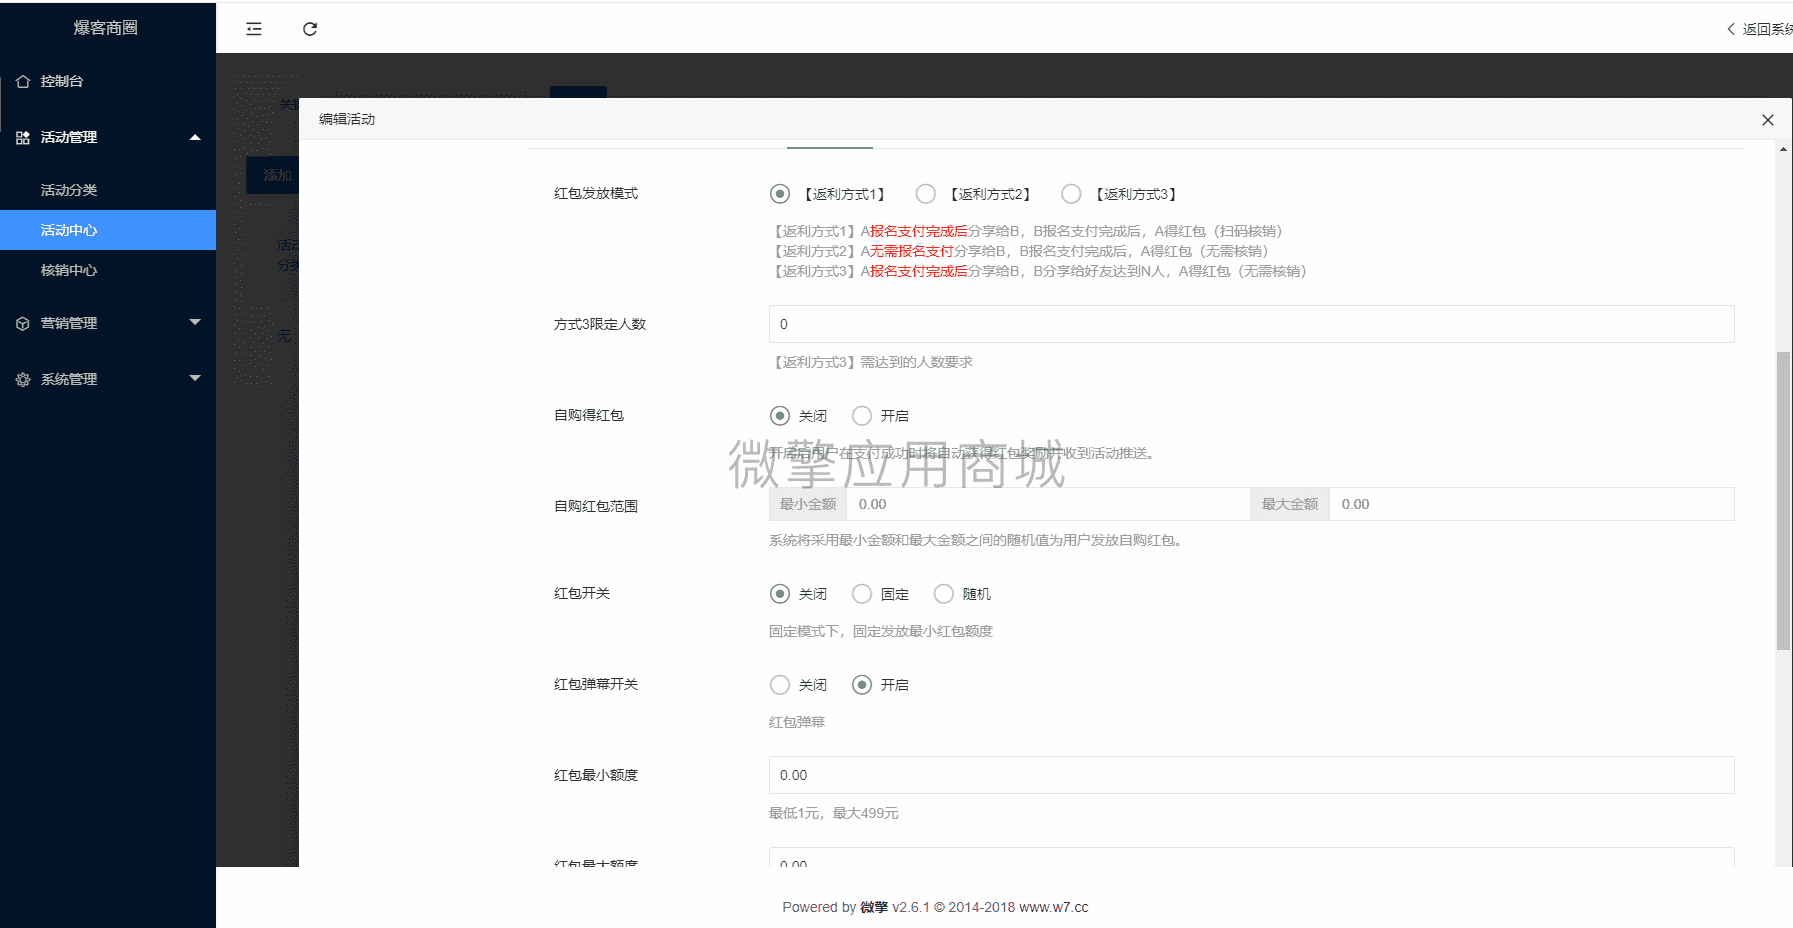Expand the 系统管理 menu arrow

[x=195, y=378]
